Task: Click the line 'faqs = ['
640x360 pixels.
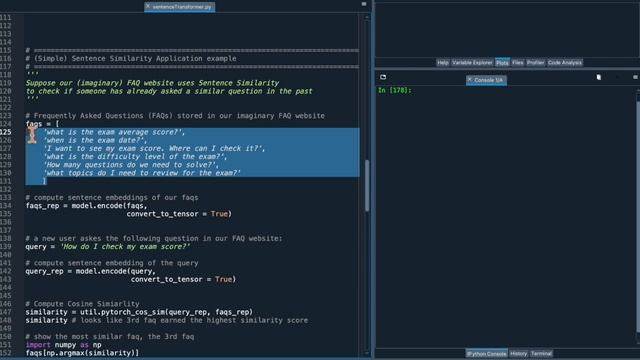Action: pos(42,124)
